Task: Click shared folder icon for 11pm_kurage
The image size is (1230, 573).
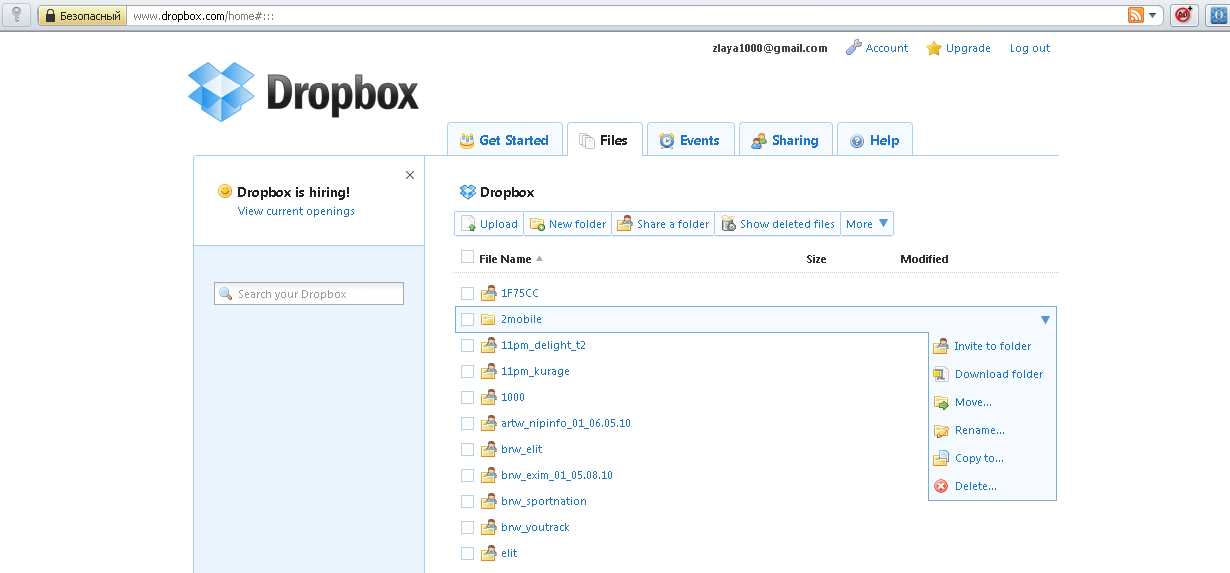Action: (489, 371)
